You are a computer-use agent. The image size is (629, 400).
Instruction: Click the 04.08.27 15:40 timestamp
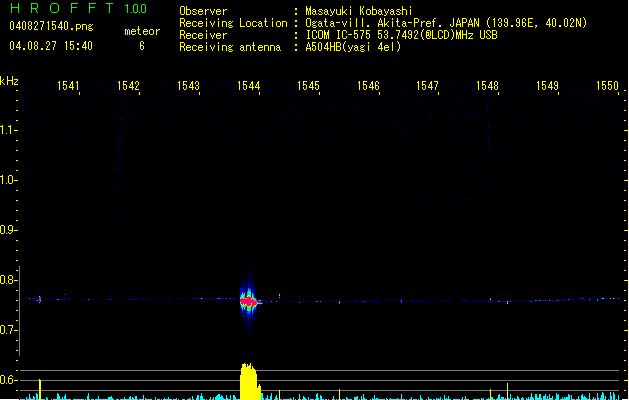point(50,46)
